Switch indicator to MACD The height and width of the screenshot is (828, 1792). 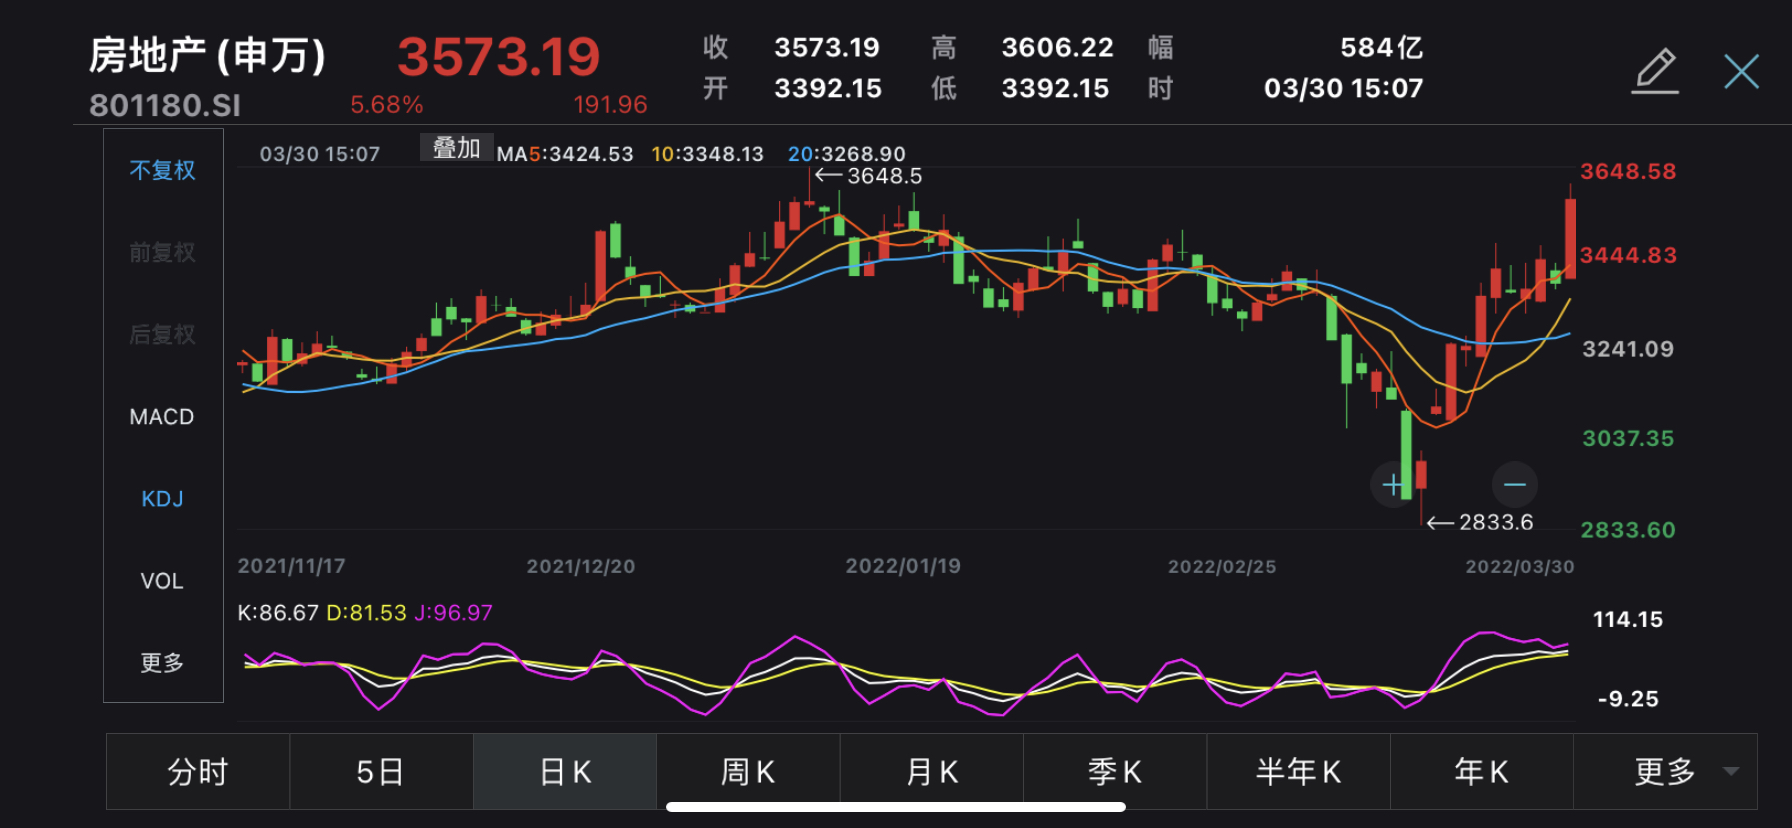pyautogui.click(x=162, y=417)
